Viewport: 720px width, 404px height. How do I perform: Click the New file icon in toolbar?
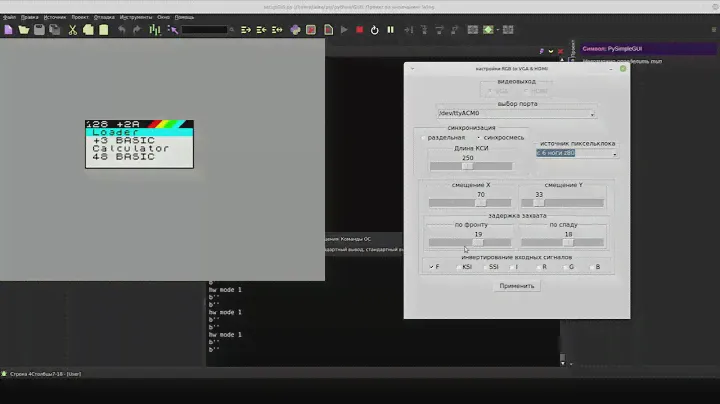pos(9,30)
